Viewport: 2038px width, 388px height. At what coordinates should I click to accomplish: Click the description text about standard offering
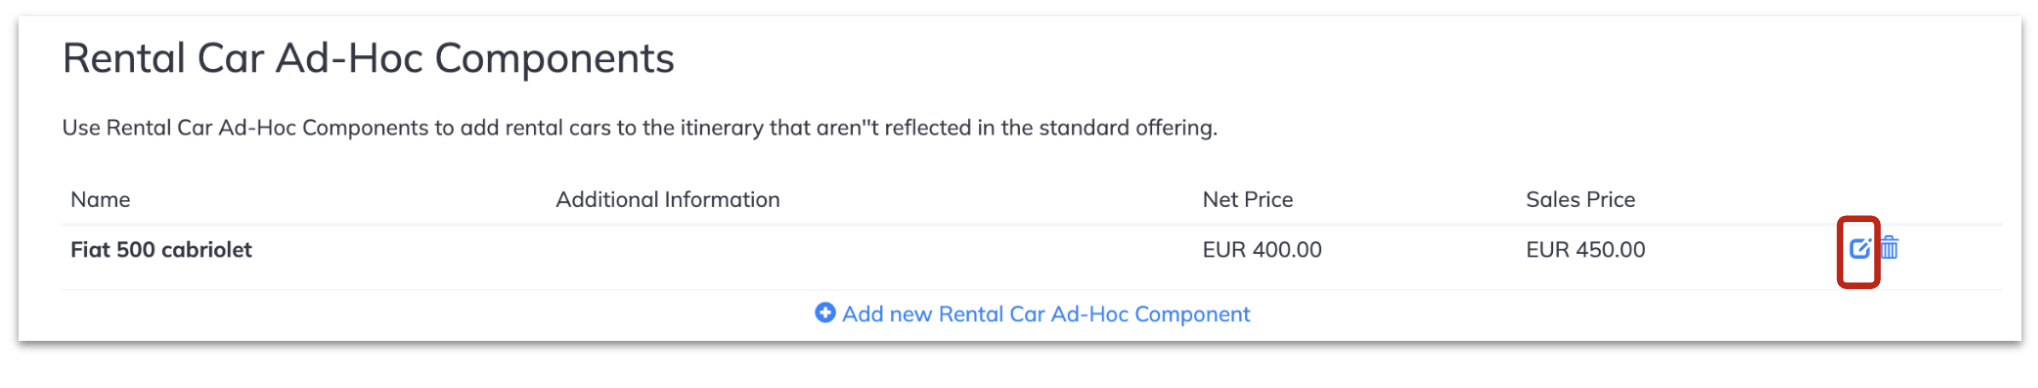pyautogui.click(x=640, y=128)
